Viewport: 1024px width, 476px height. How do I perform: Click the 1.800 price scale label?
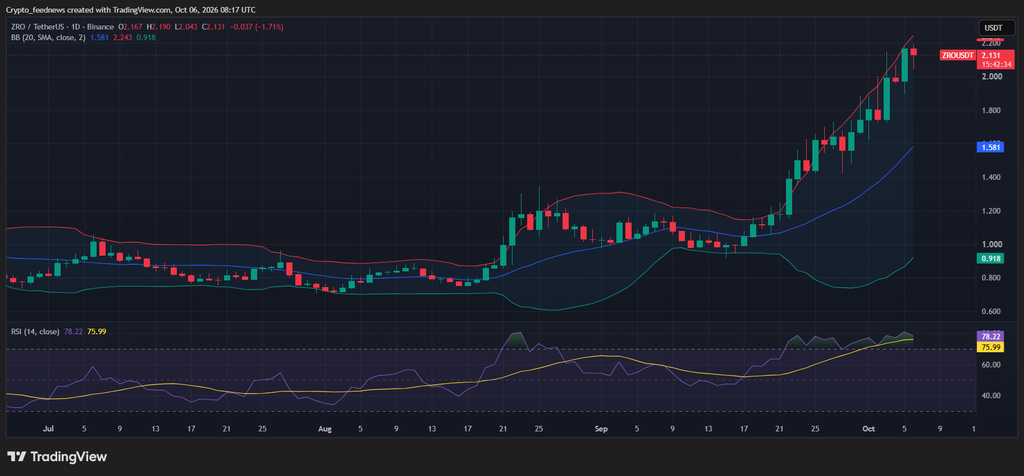tap(991, 110)
